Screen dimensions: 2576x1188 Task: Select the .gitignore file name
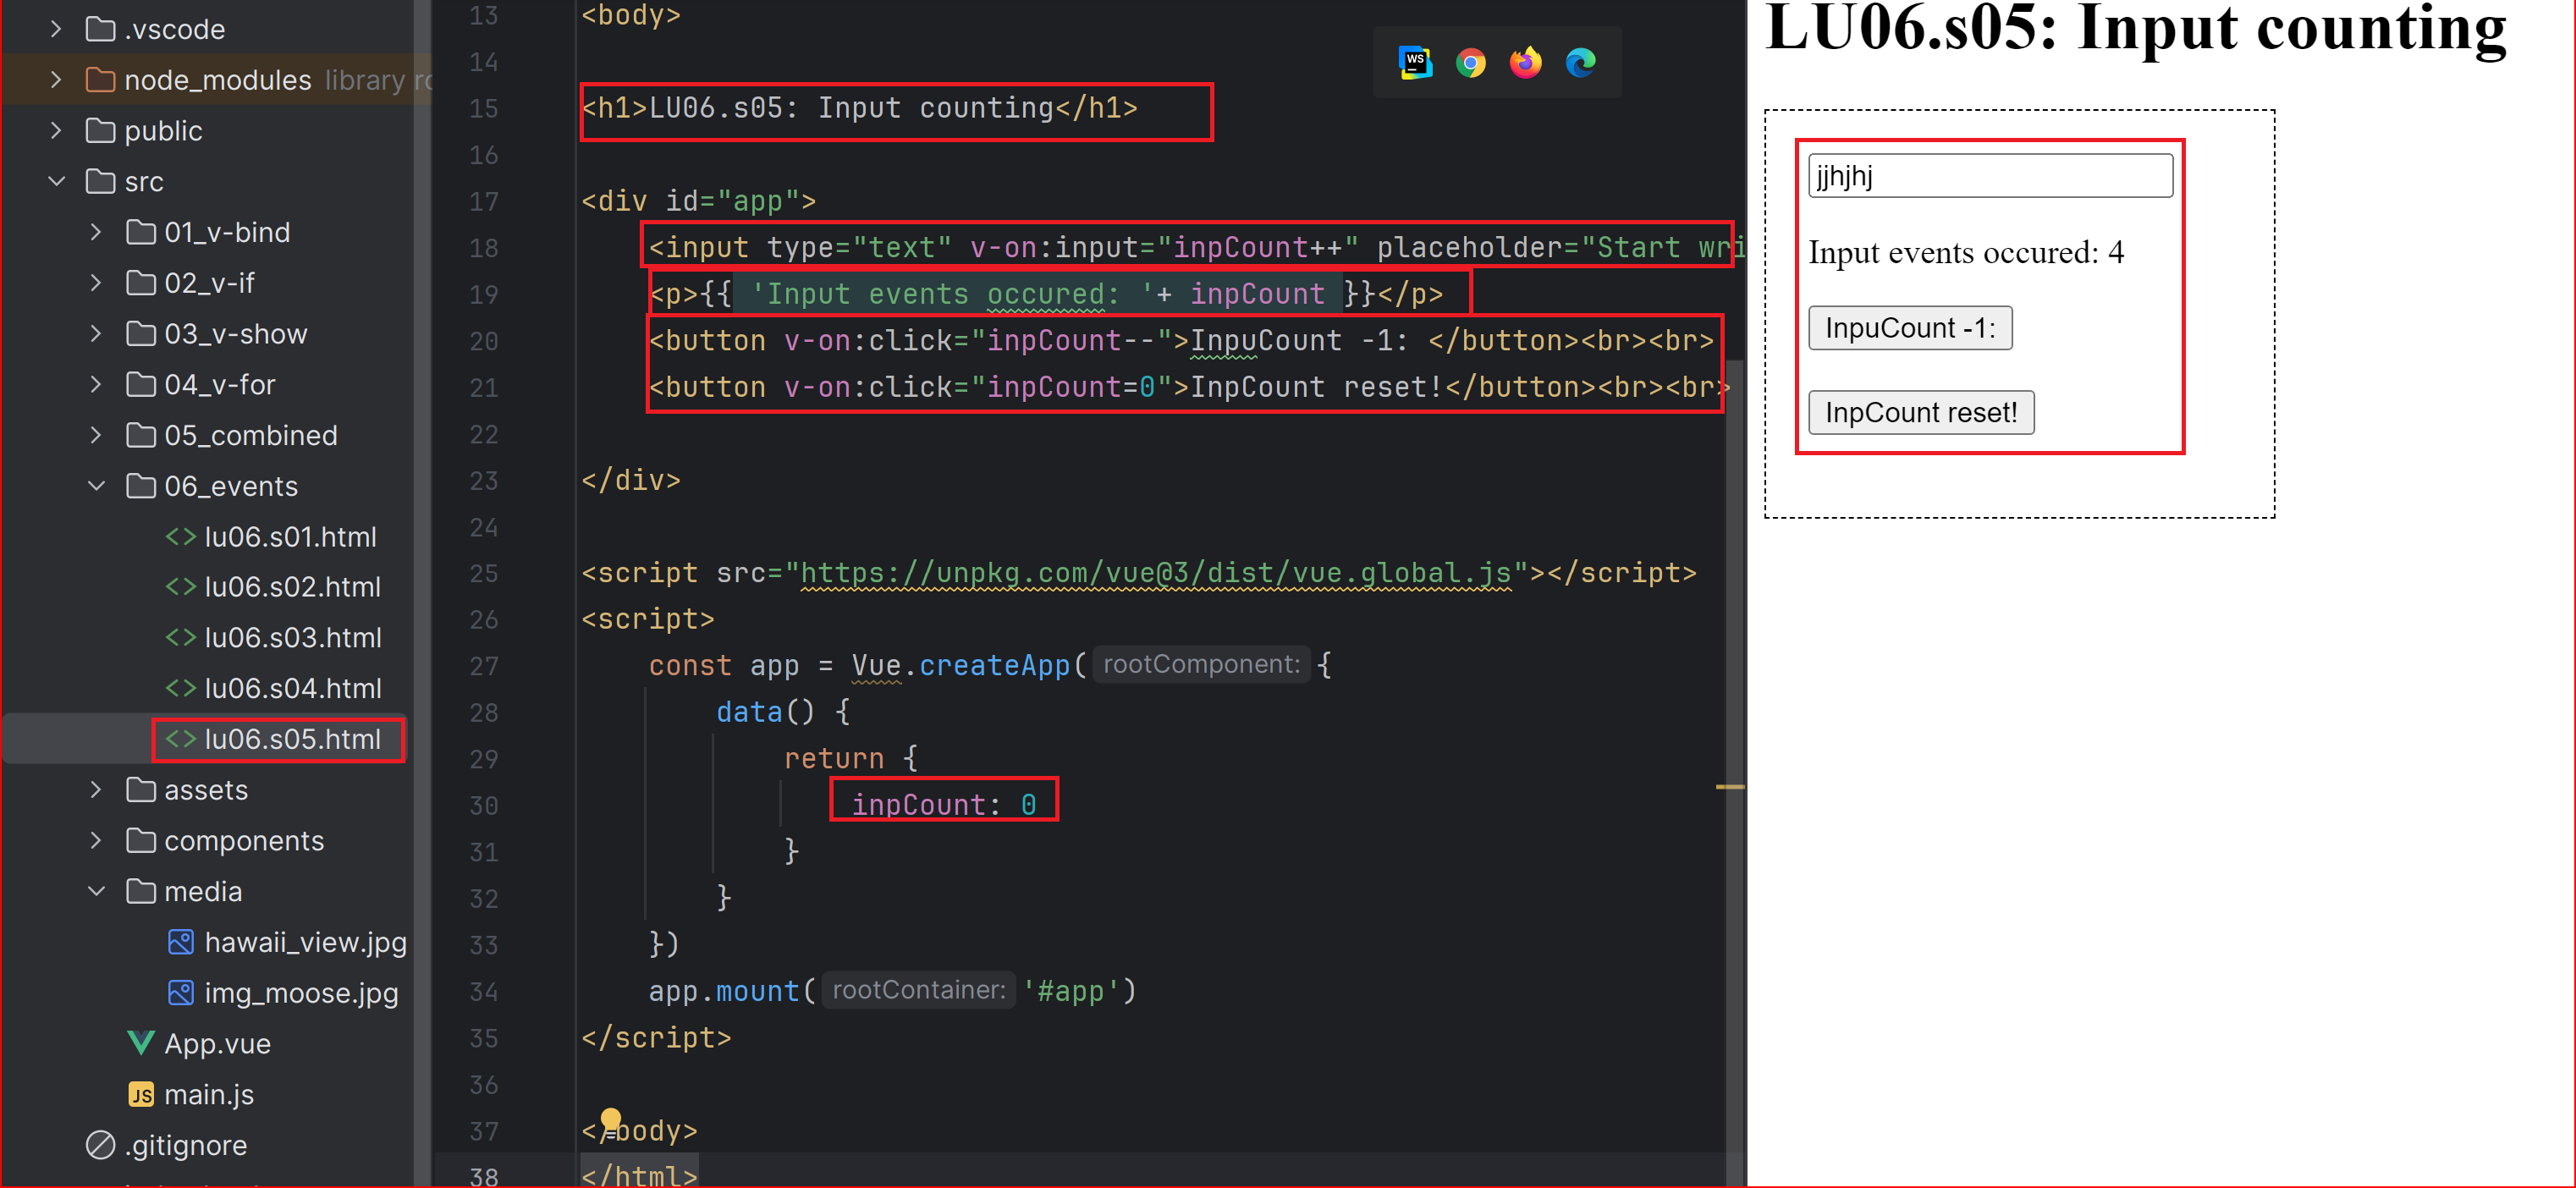tap(185, 1144)
